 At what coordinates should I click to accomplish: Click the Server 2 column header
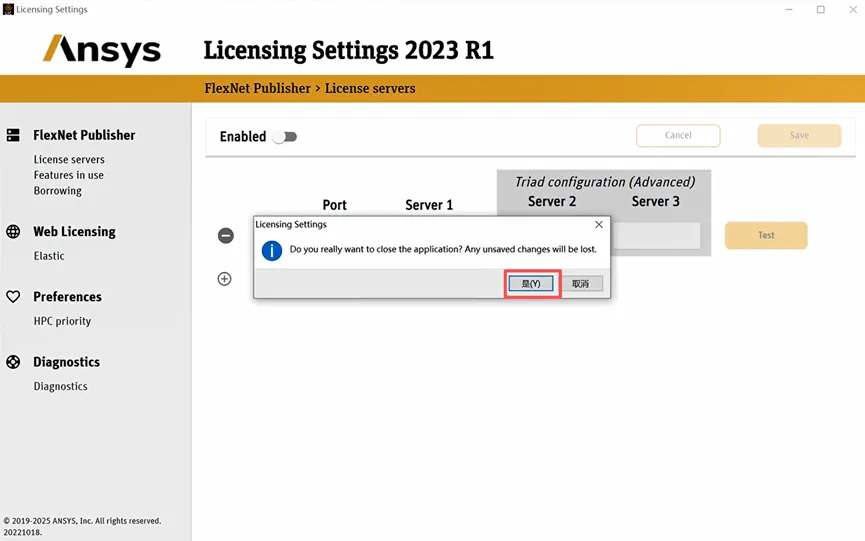(552, 201)
